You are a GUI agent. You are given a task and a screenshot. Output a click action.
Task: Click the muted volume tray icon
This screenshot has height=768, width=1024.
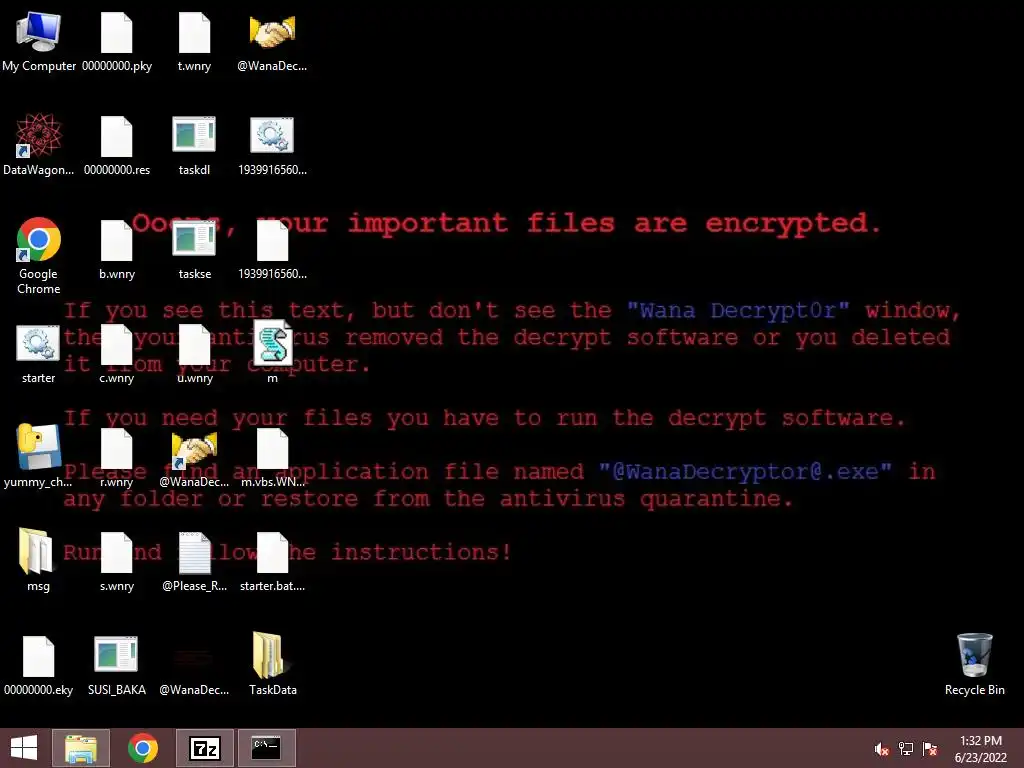tap(882, 749)
